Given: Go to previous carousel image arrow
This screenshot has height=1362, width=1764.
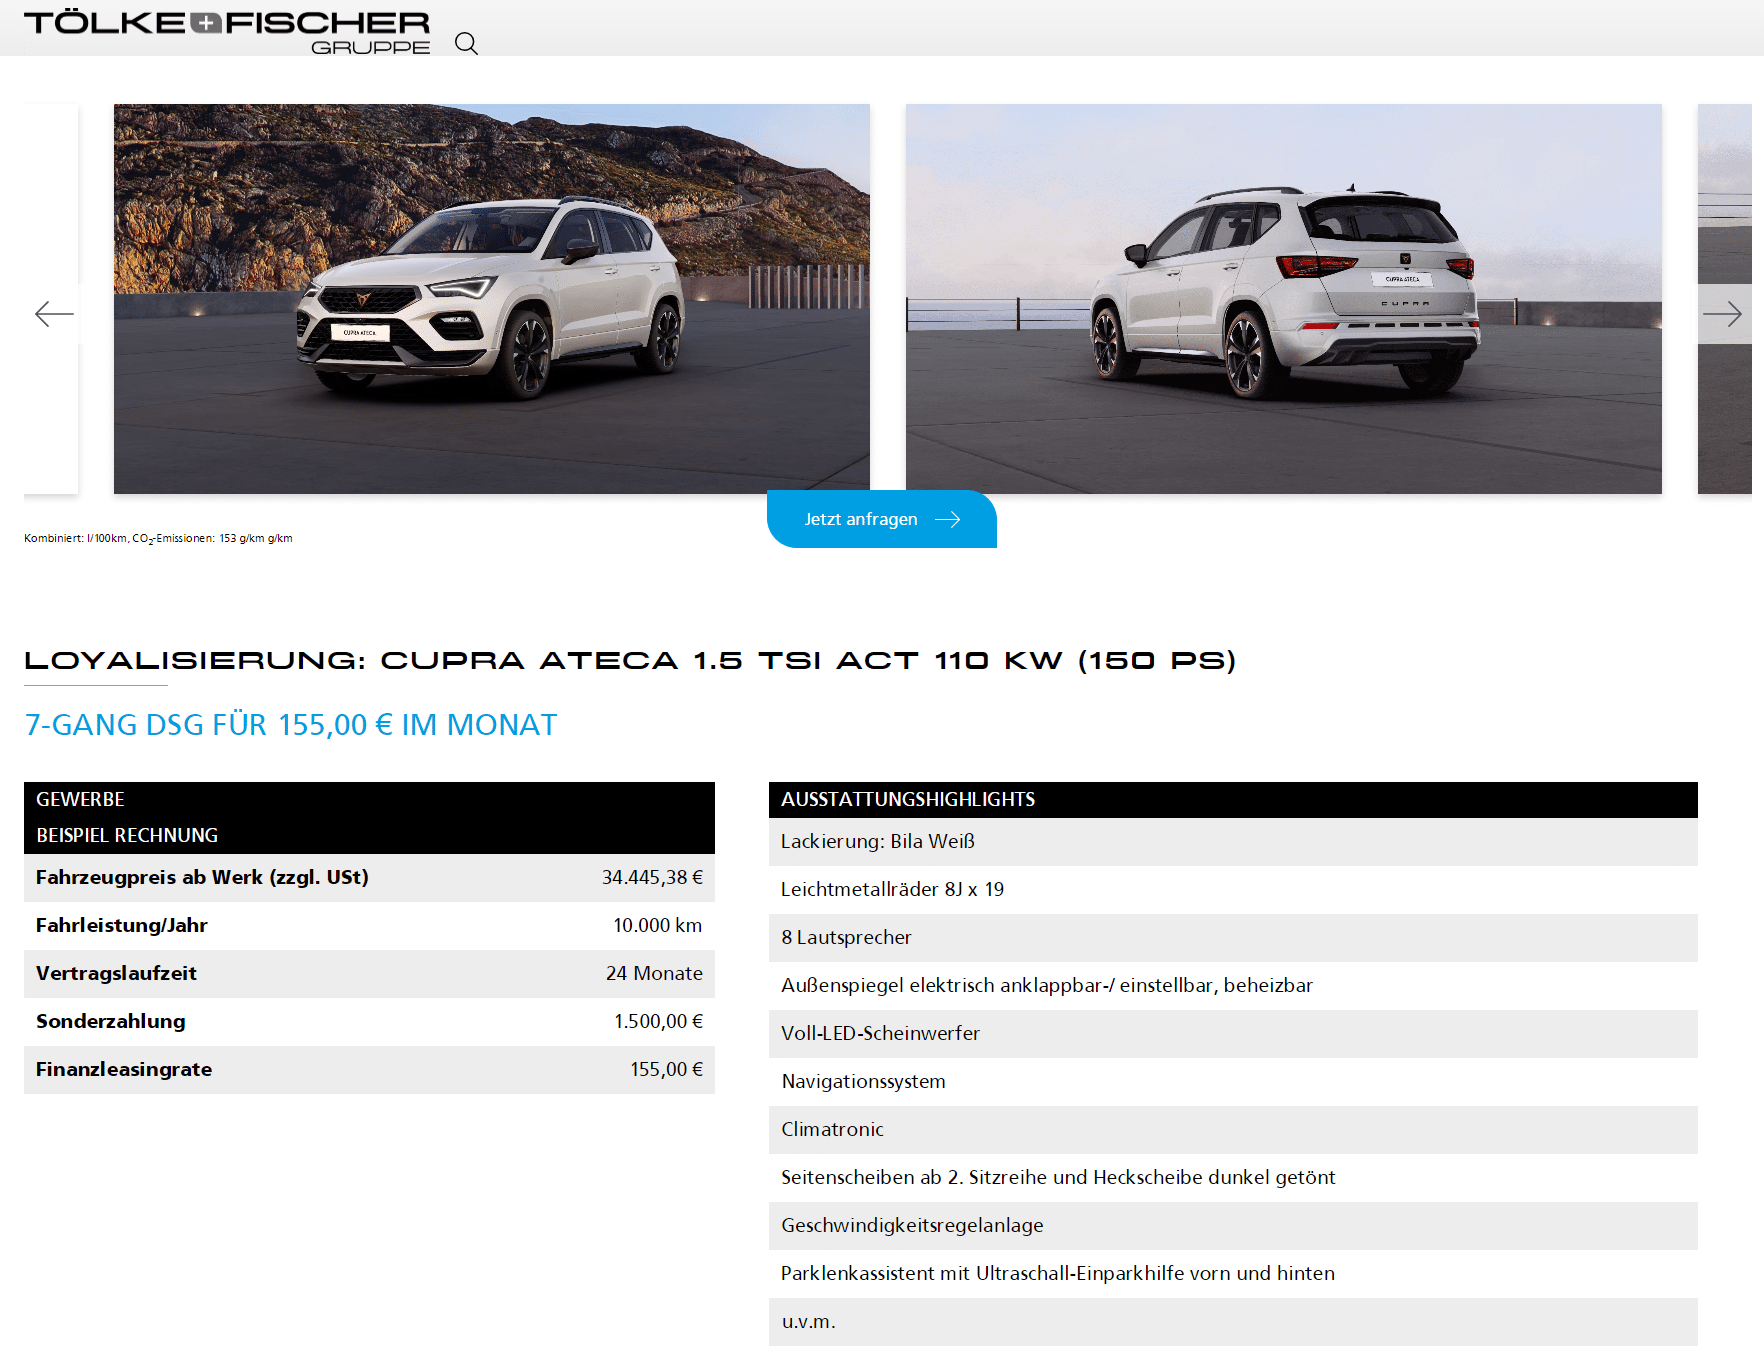Looking at the screenshot, I should [54, 314].
